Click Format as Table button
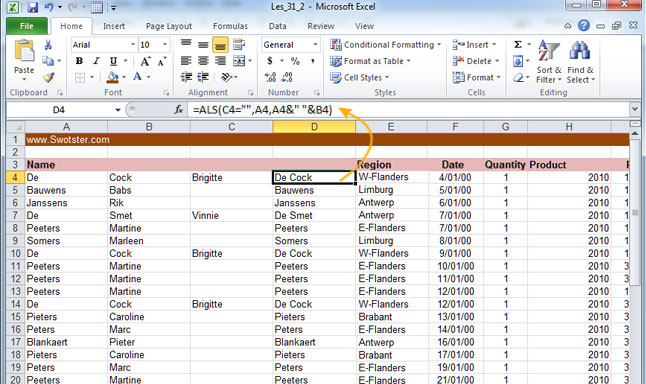The height and width of the screenshot is (384, 646). [370, 61]
